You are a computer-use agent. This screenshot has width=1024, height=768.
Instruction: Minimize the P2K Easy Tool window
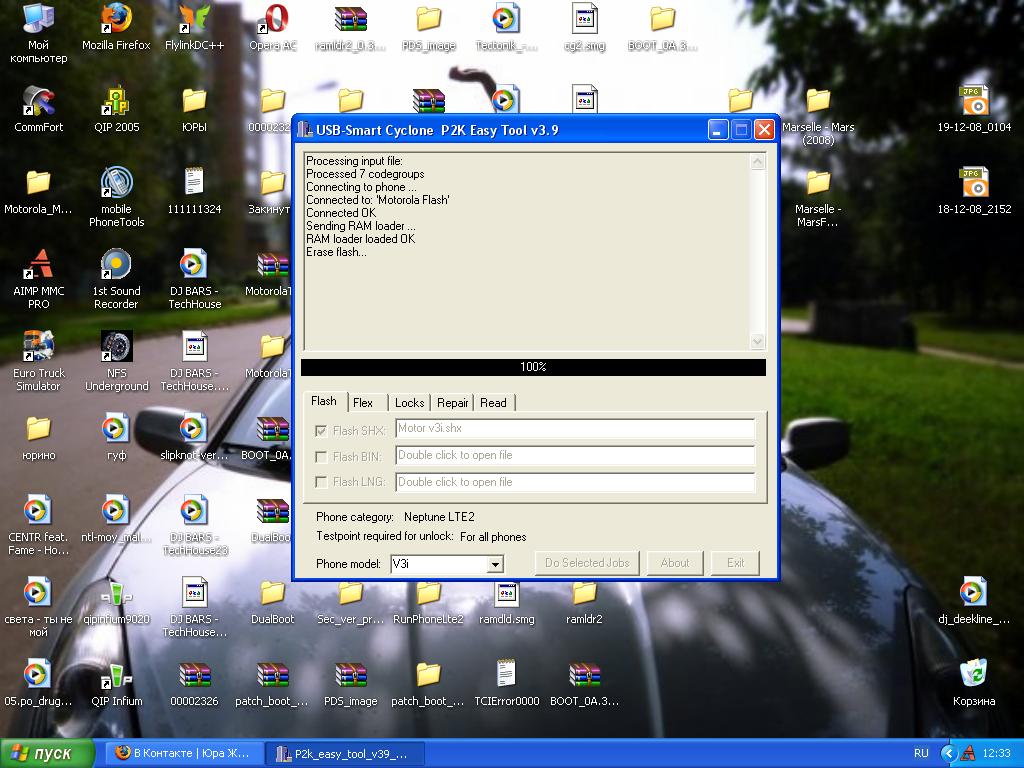pos(718,130)
